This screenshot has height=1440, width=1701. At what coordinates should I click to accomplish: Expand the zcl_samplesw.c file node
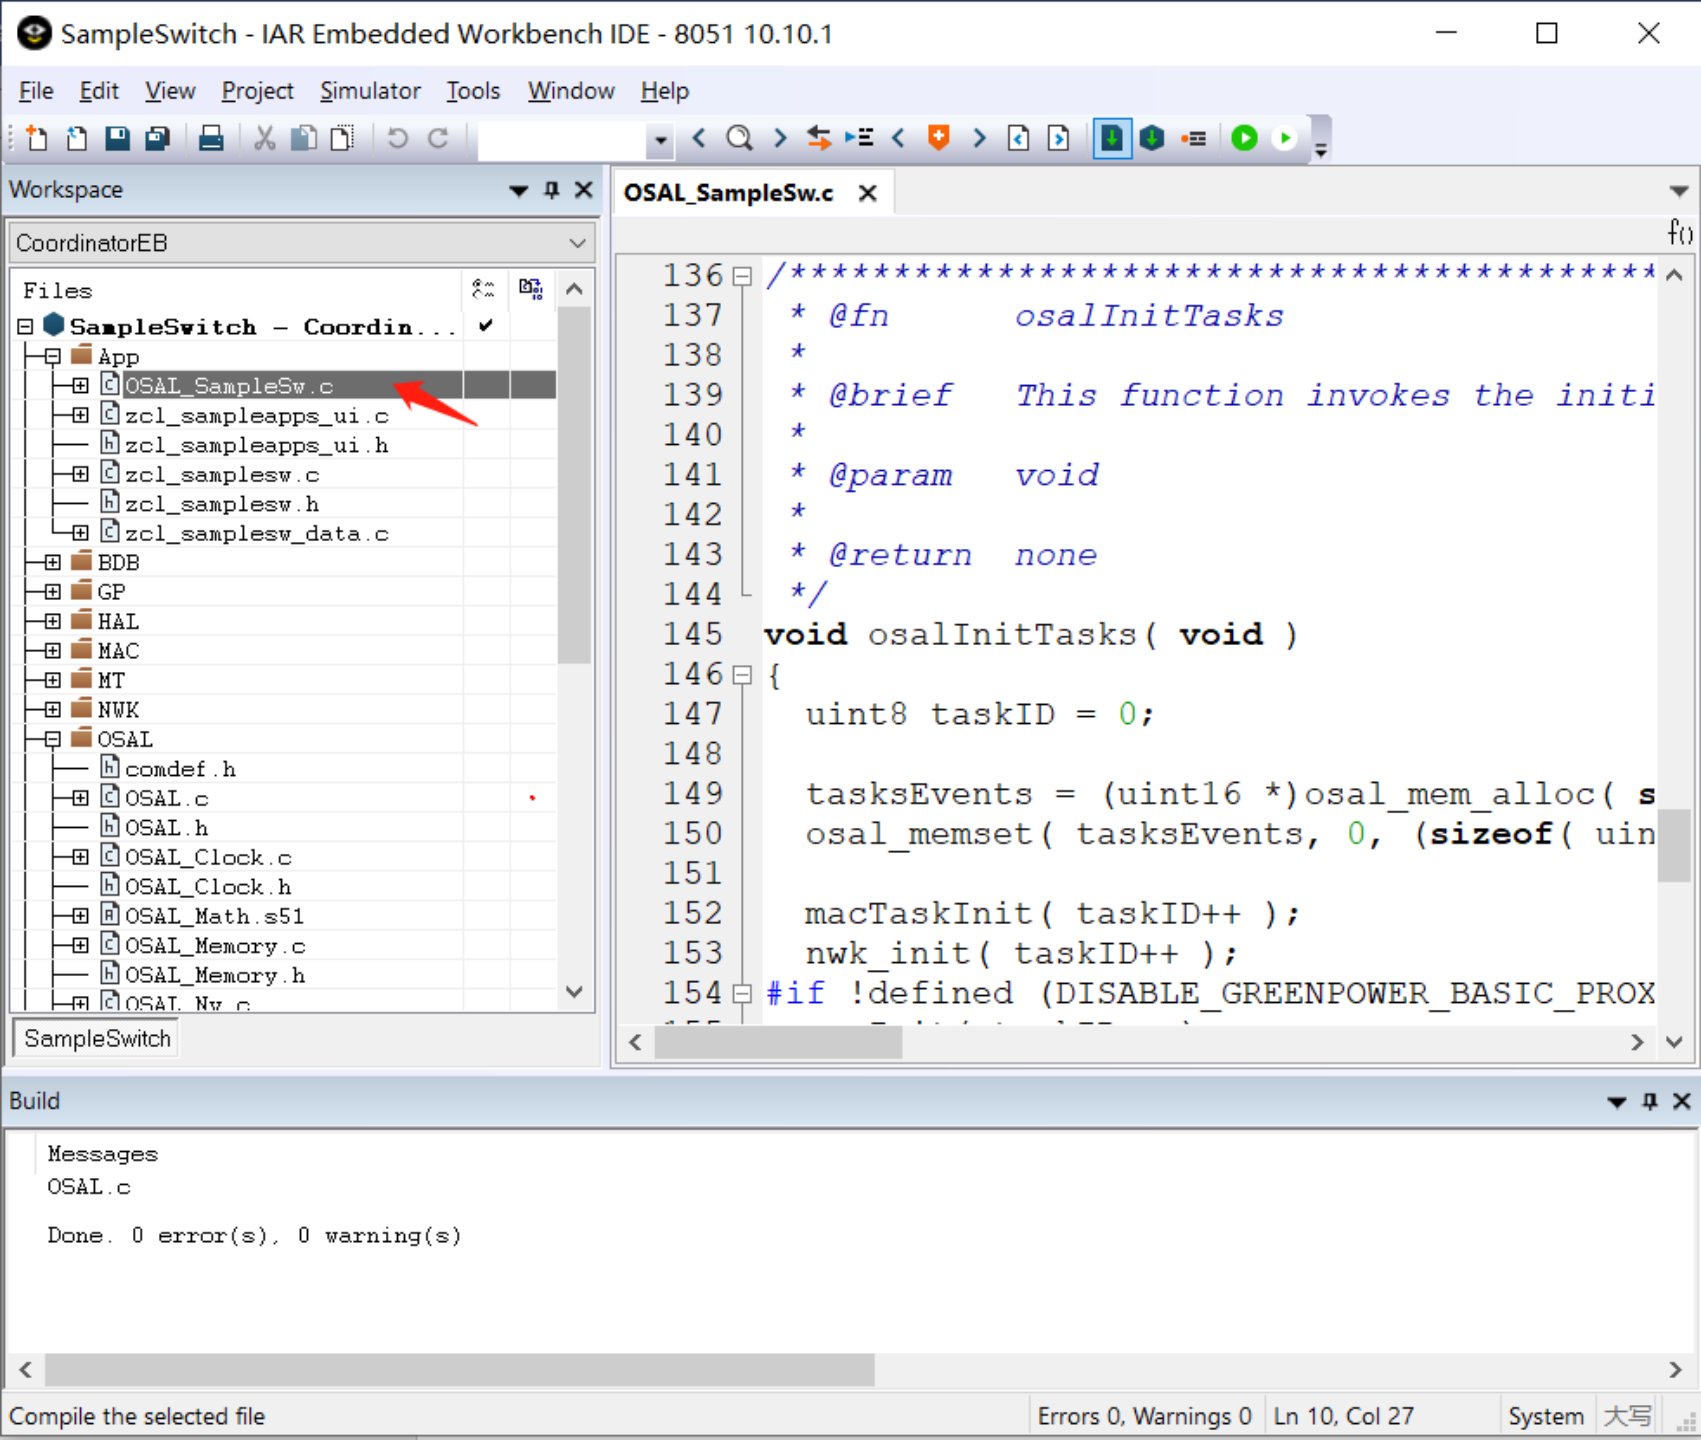point(80,474)
